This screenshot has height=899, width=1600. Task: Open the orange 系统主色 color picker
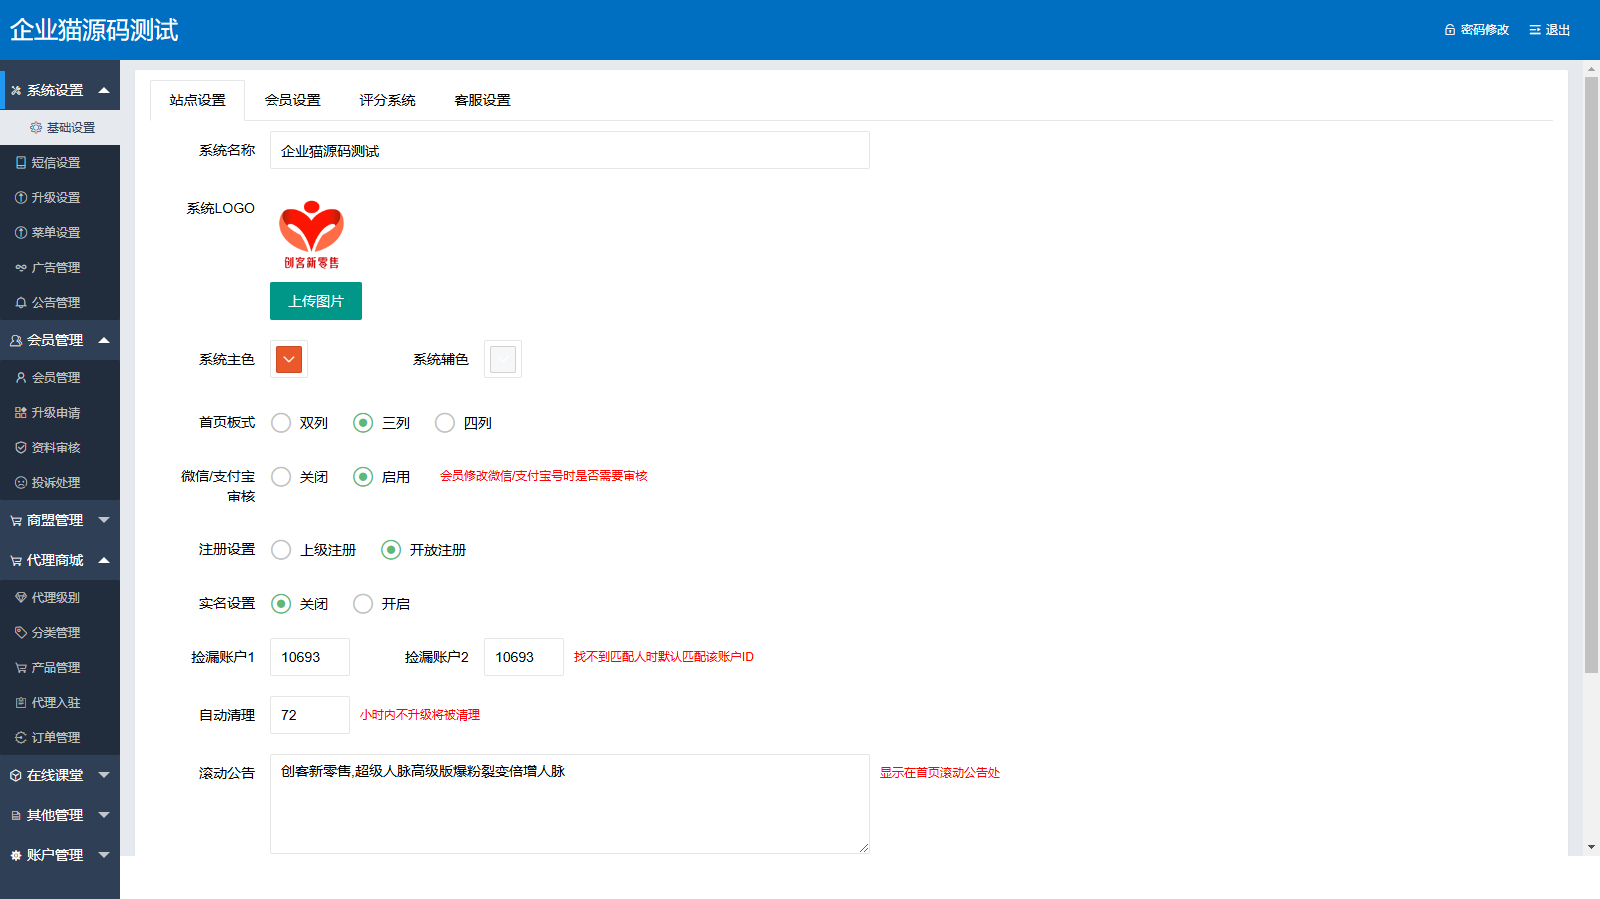[289, 359]
